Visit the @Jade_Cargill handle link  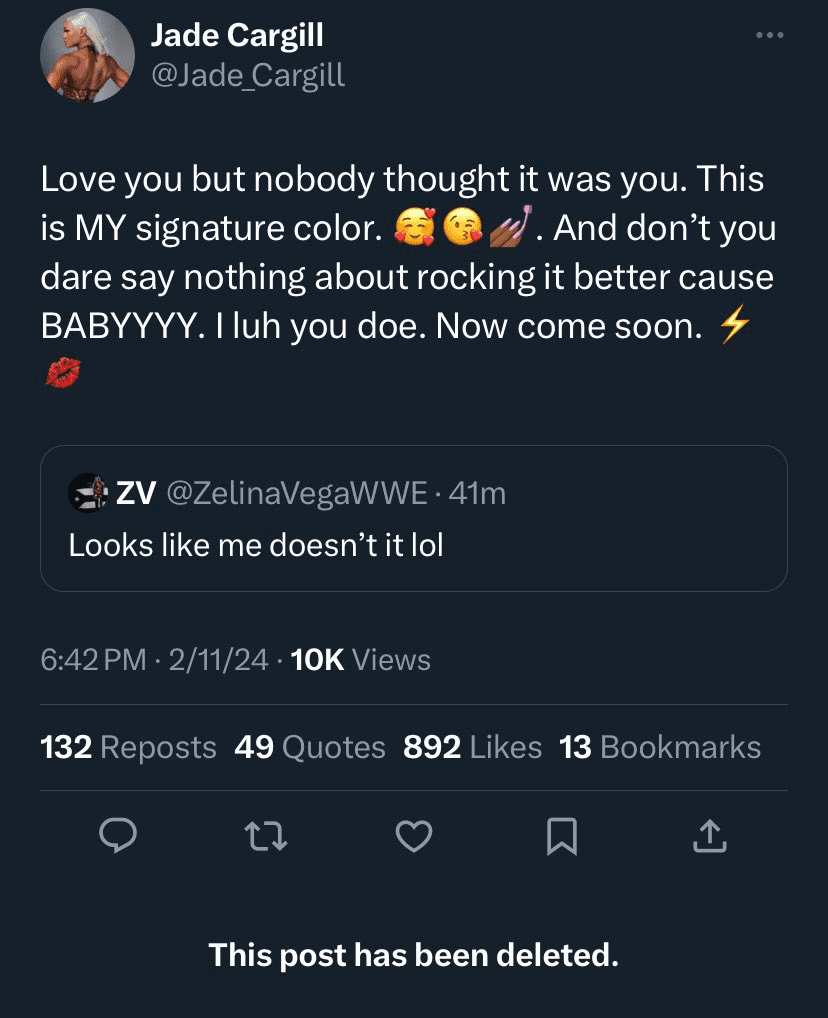[247, 74]
